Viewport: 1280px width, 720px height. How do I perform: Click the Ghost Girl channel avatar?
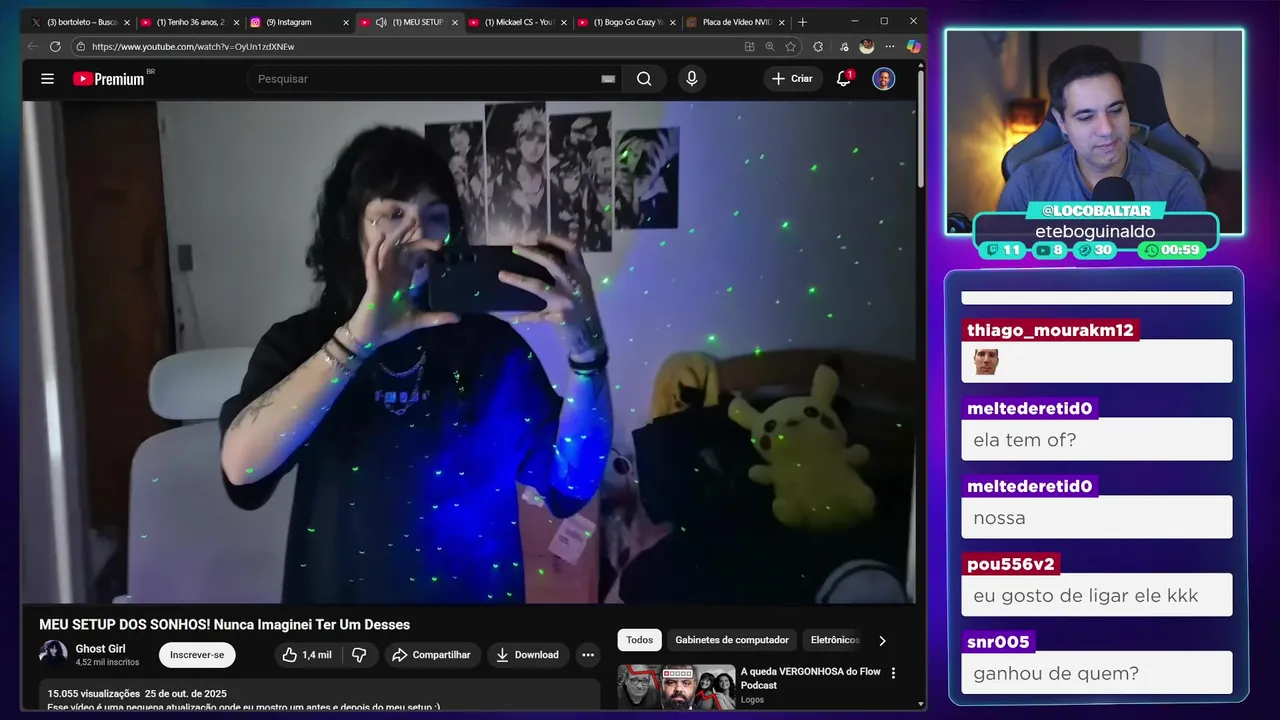pos(53,655)
